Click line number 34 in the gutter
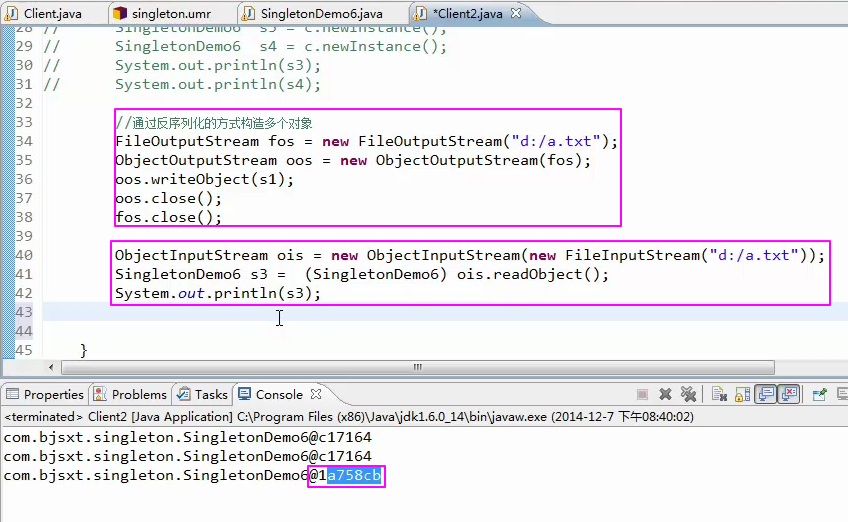The image size is (848, 522). point(24,141)
